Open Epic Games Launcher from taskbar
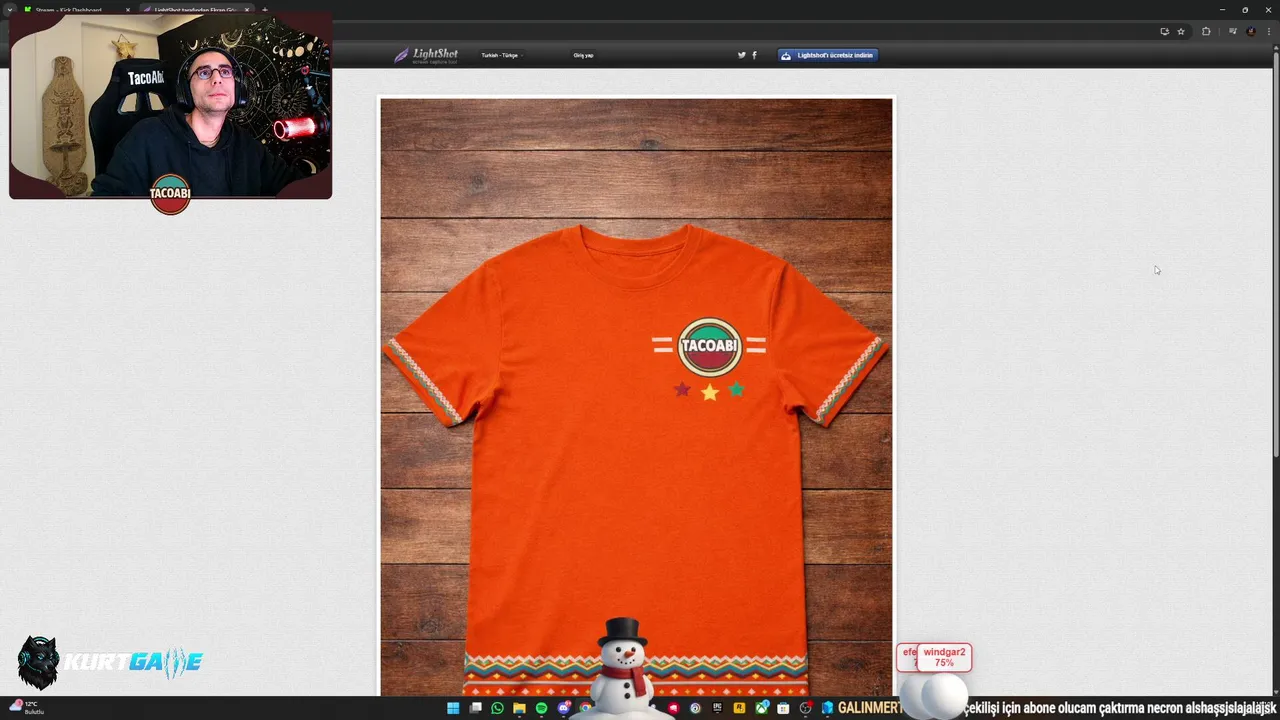Screen dimensions: 1280x720 pyautogui.click(x=717, y=708)
